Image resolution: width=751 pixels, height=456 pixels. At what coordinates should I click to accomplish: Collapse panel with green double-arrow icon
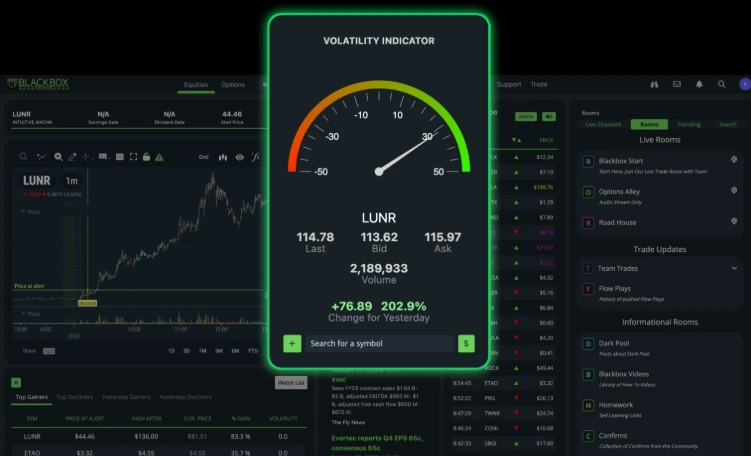[16, 382]
